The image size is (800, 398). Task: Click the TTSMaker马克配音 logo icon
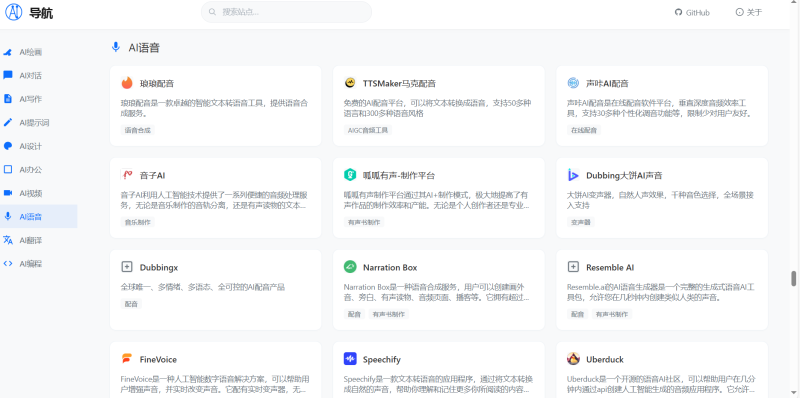point(350,83)
